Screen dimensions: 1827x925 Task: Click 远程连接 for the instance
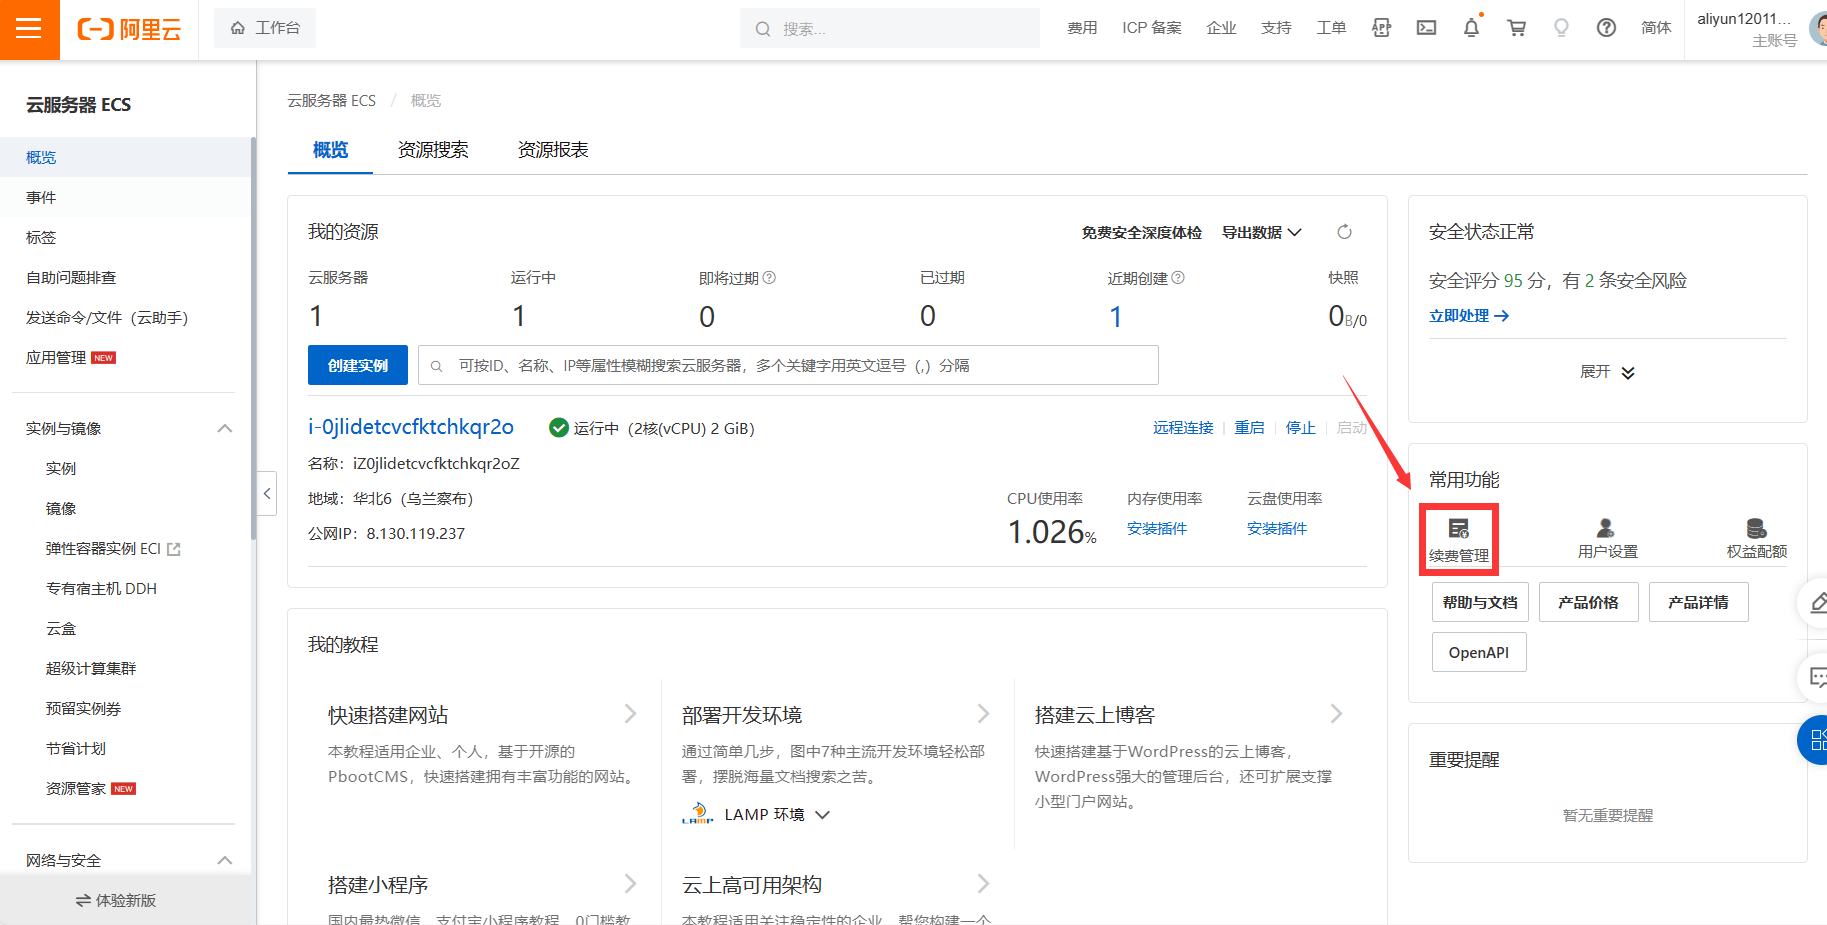pos(1183,428)
